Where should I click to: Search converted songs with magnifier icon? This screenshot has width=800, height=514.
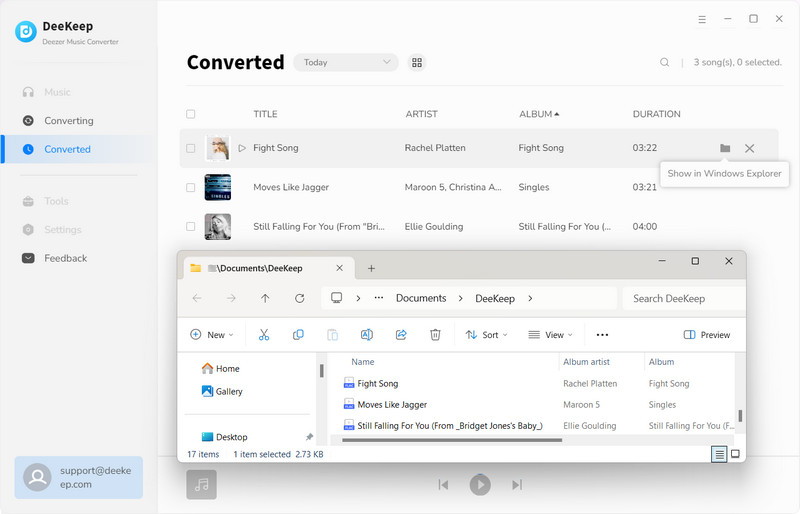(664, 62)
